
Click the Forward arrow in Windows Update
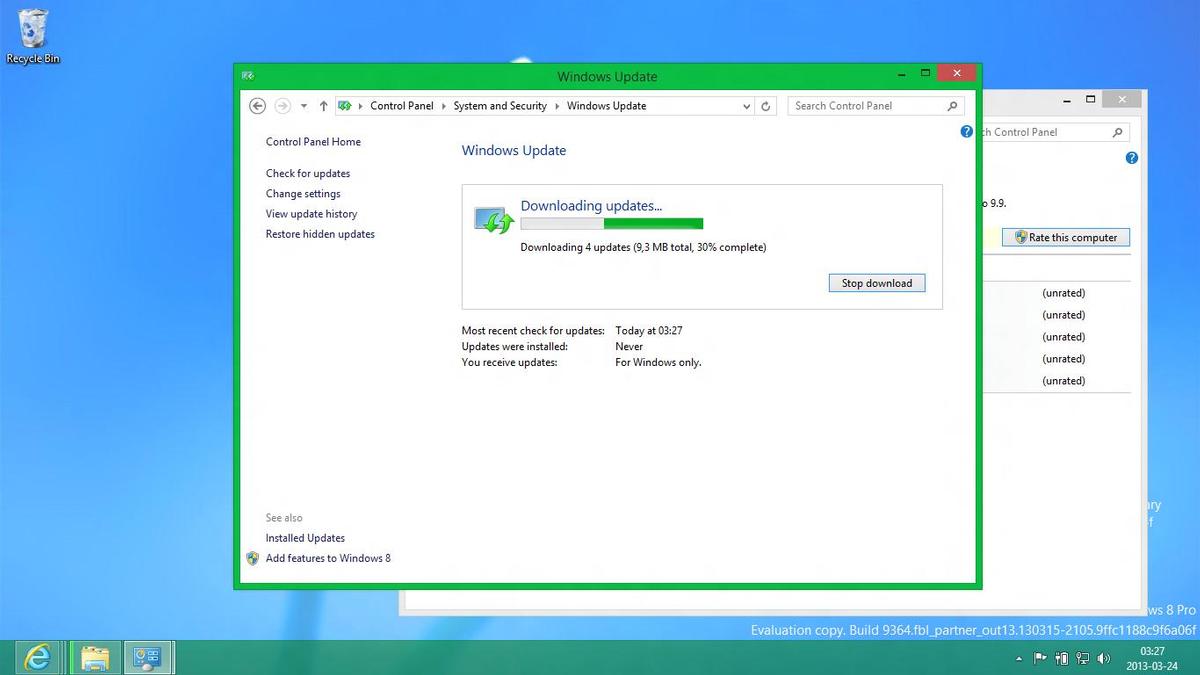(282, 106)
